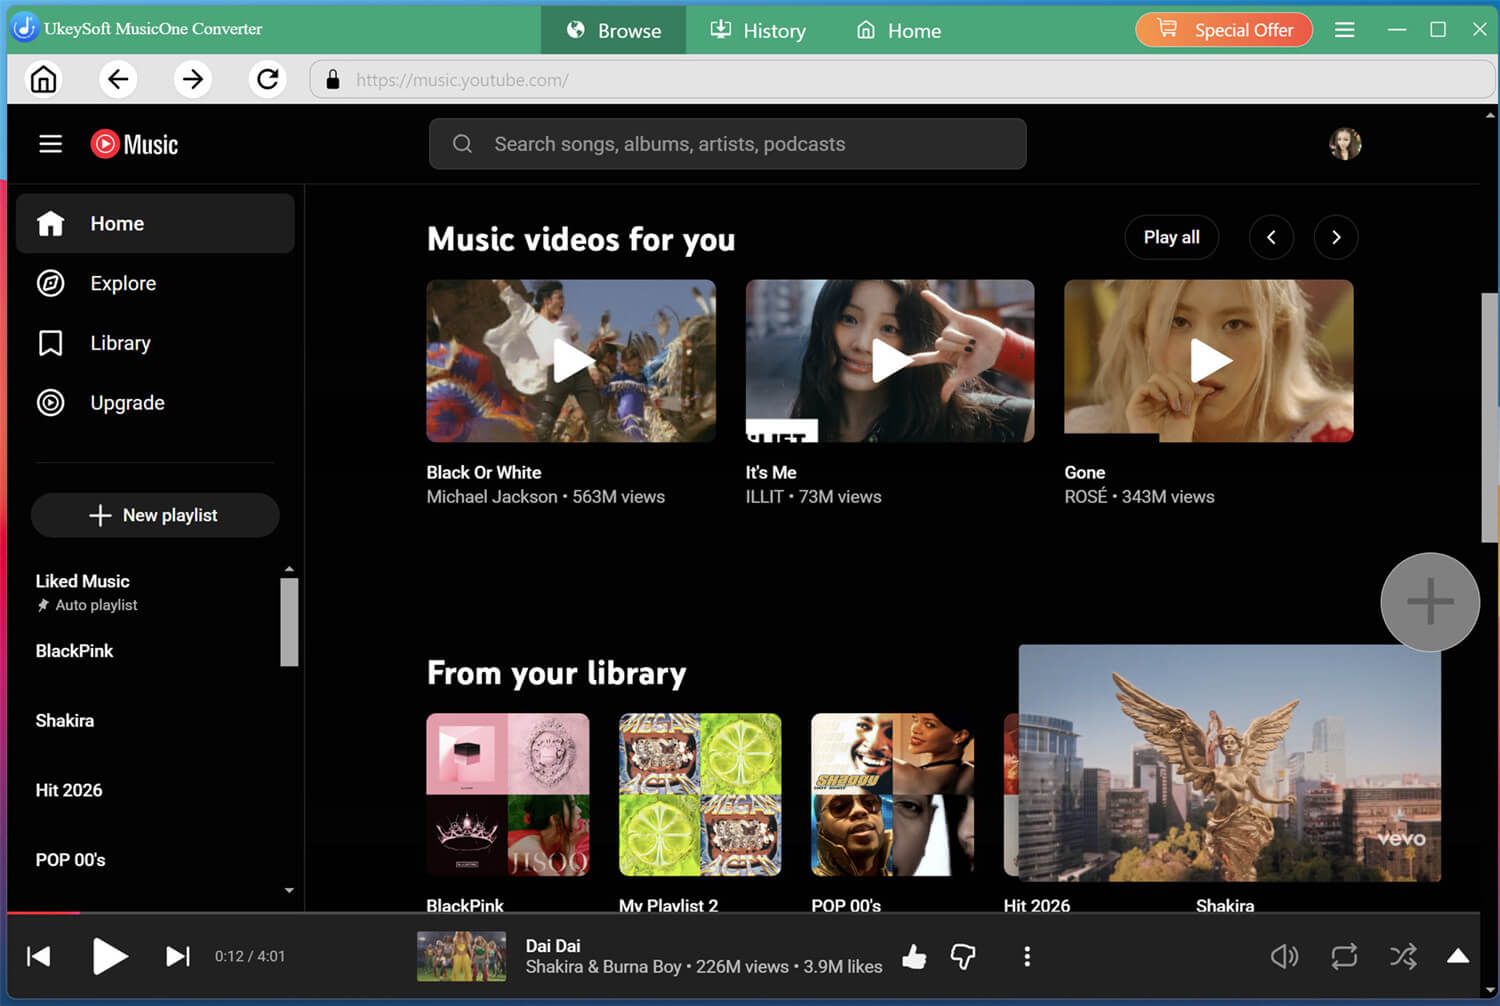Create a New playlist

155,515
